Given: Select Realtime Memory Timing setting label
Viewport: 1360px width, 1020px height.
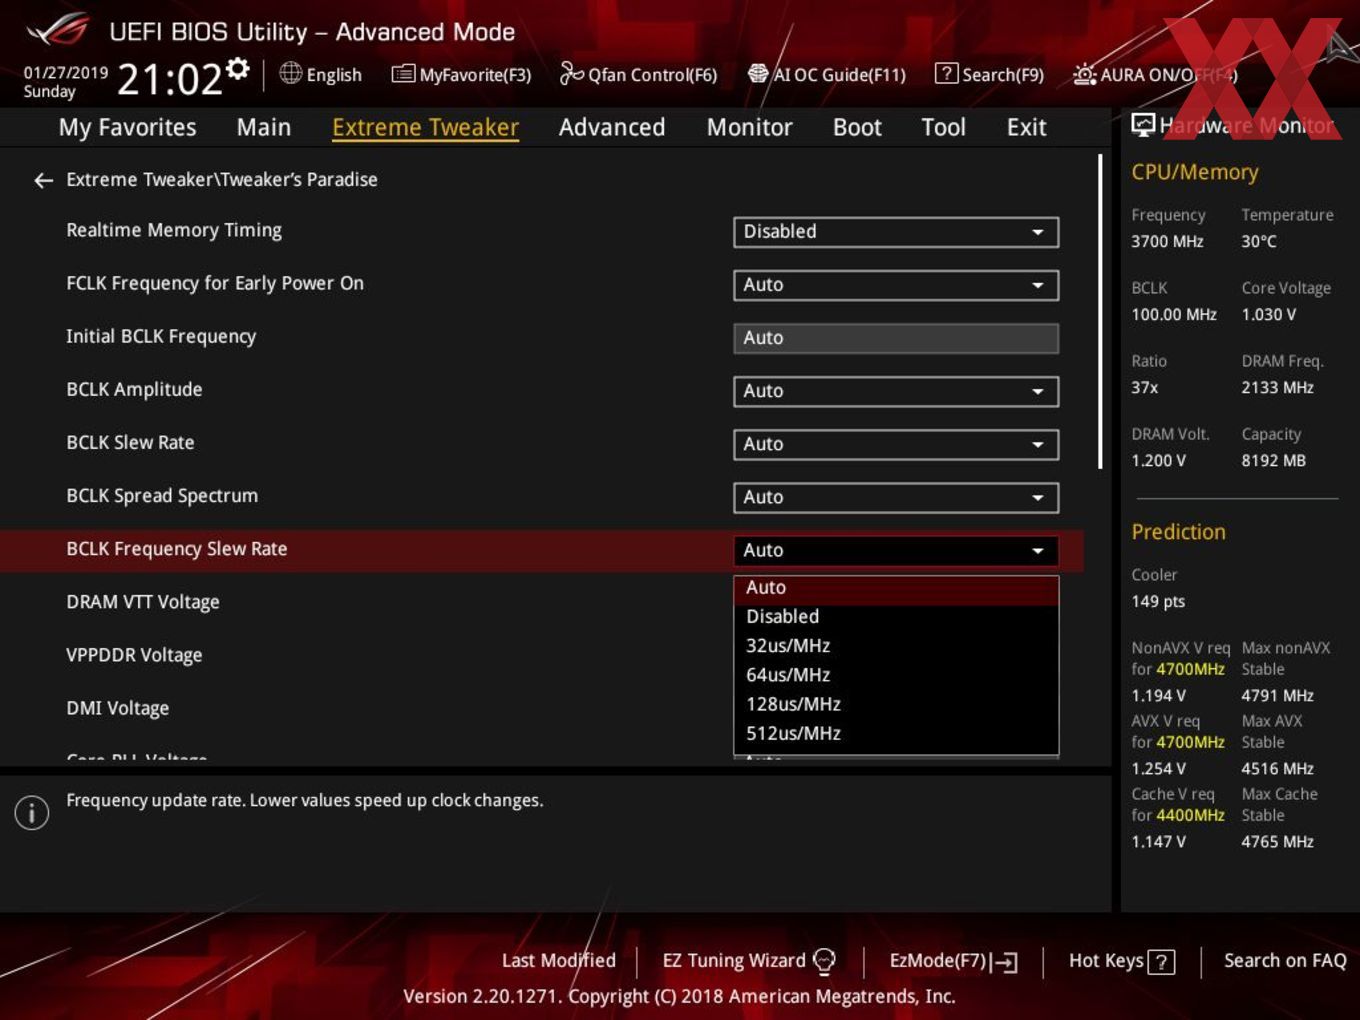Looking at the screenshot, I should tap(174, 230).
